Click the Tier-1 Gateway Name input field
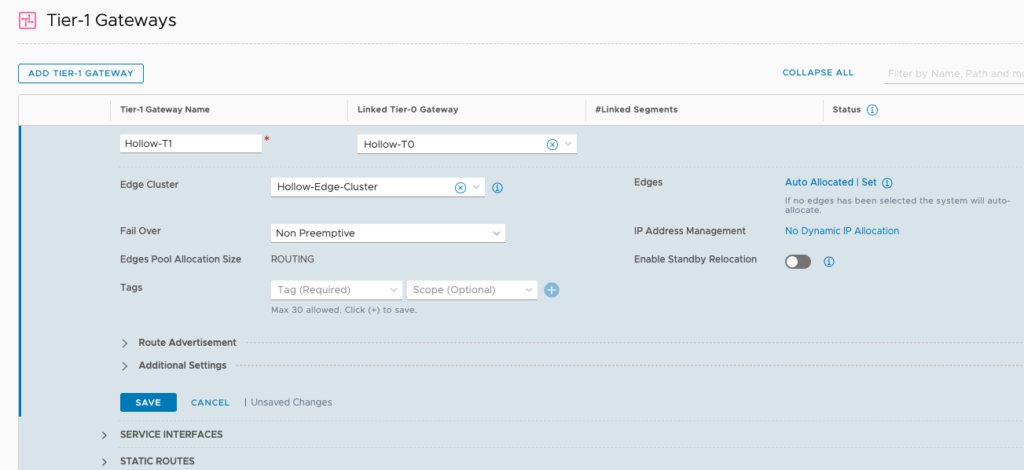This screenshot has height=470, width=1024. point(190,144)
